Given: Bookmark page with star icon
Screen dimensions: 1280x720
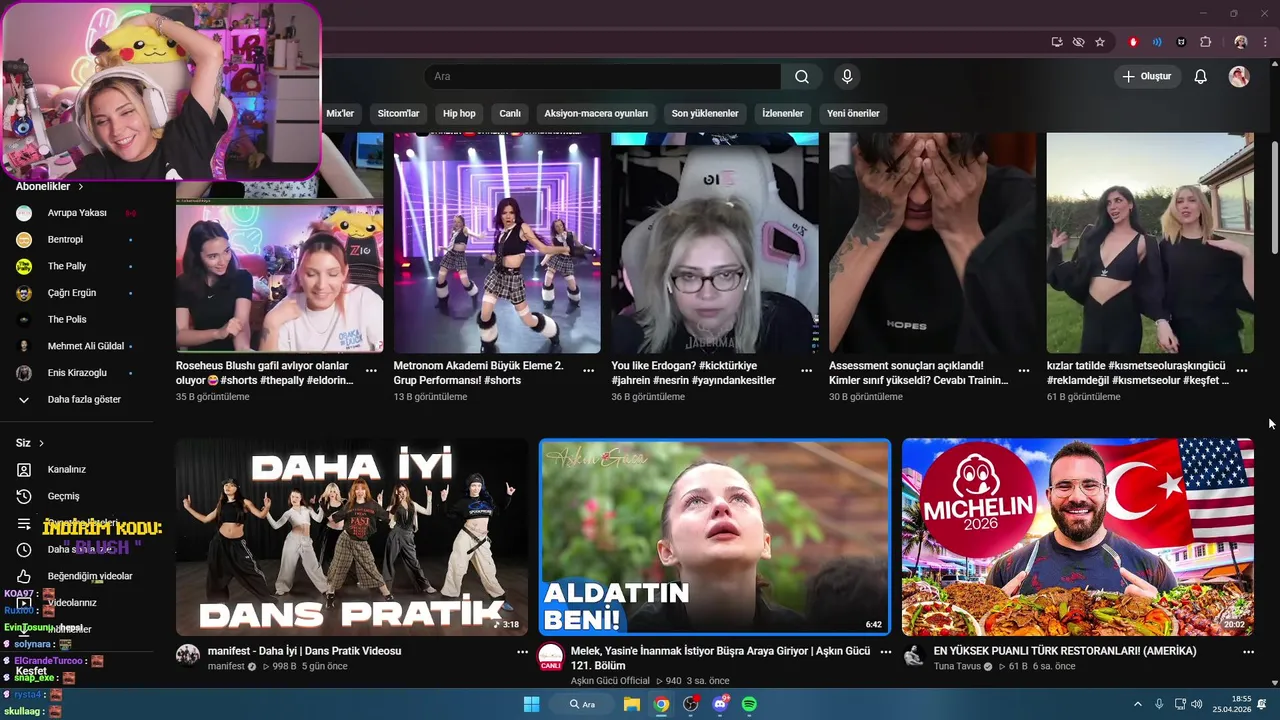Looking at the screenshot, I should [x=1100, y=42].
